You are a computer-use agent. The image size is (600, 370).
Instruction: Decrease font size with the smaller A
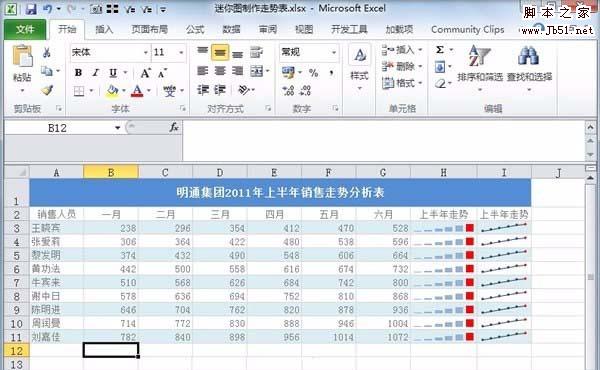pyautogui.click(x=162, y=73)
